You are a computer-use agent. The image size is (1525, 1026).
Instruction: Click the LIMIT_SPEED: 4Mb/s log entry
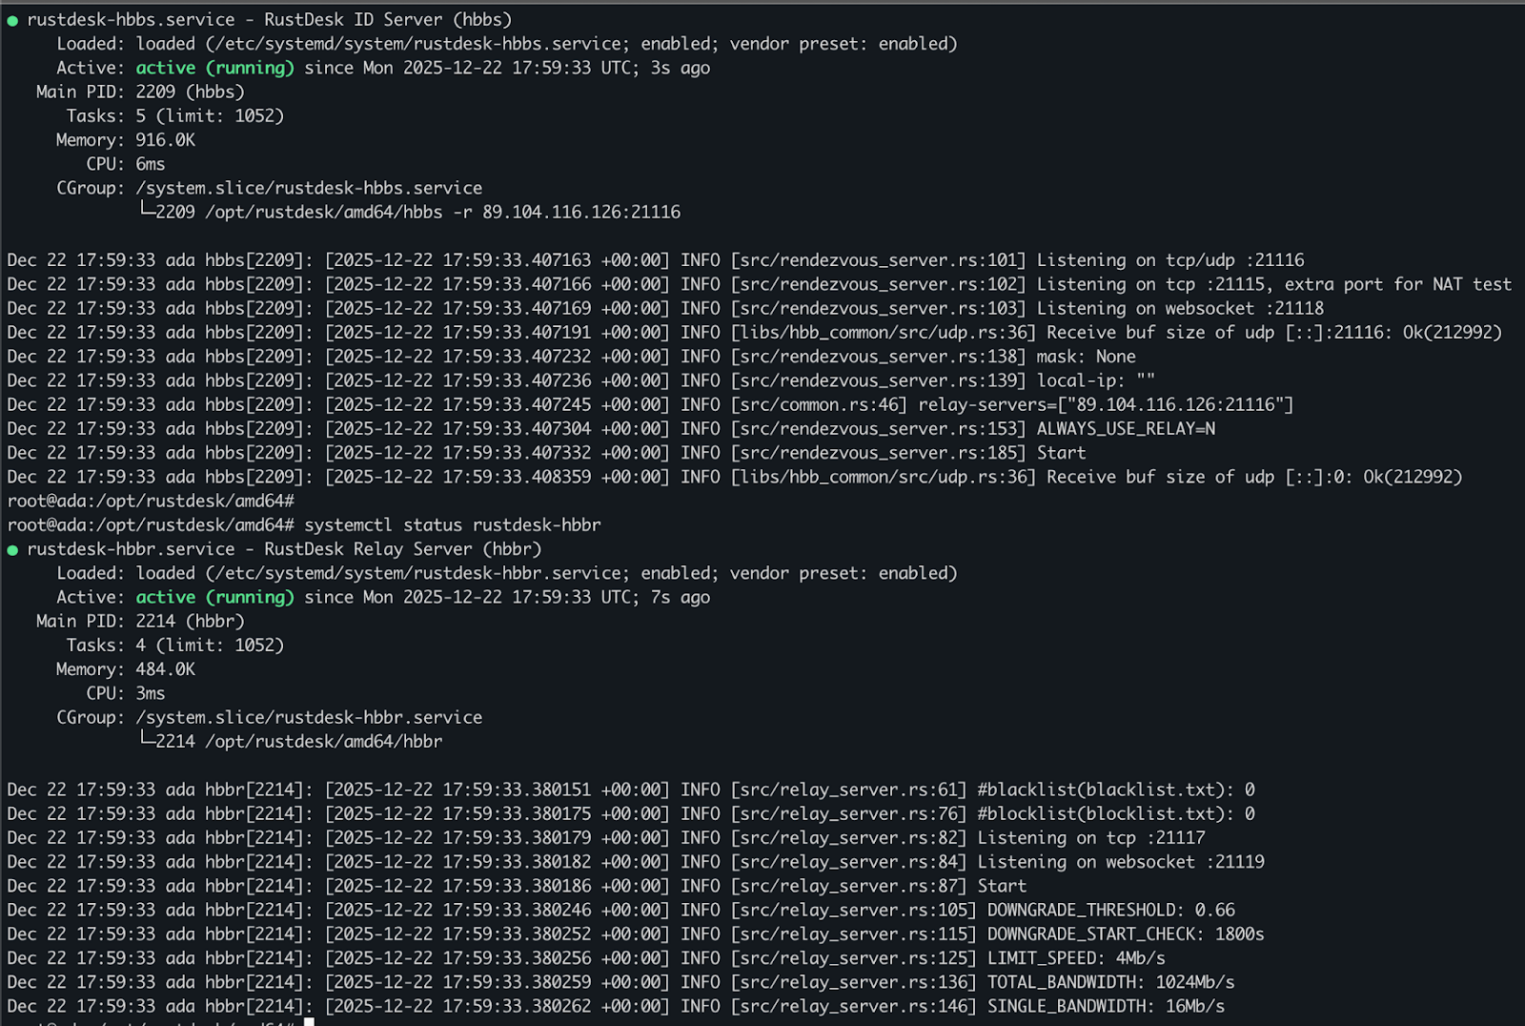click(1075, 958)
